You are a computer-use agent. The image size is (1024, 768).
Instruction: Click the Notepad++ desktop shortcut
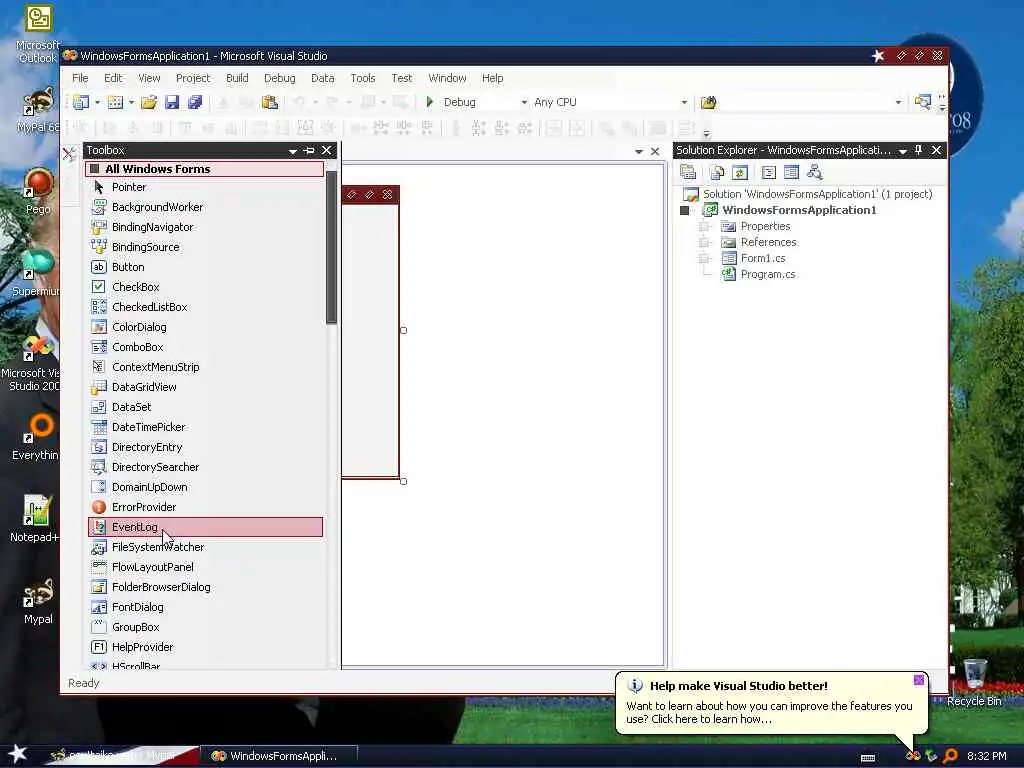click(35, 519)
